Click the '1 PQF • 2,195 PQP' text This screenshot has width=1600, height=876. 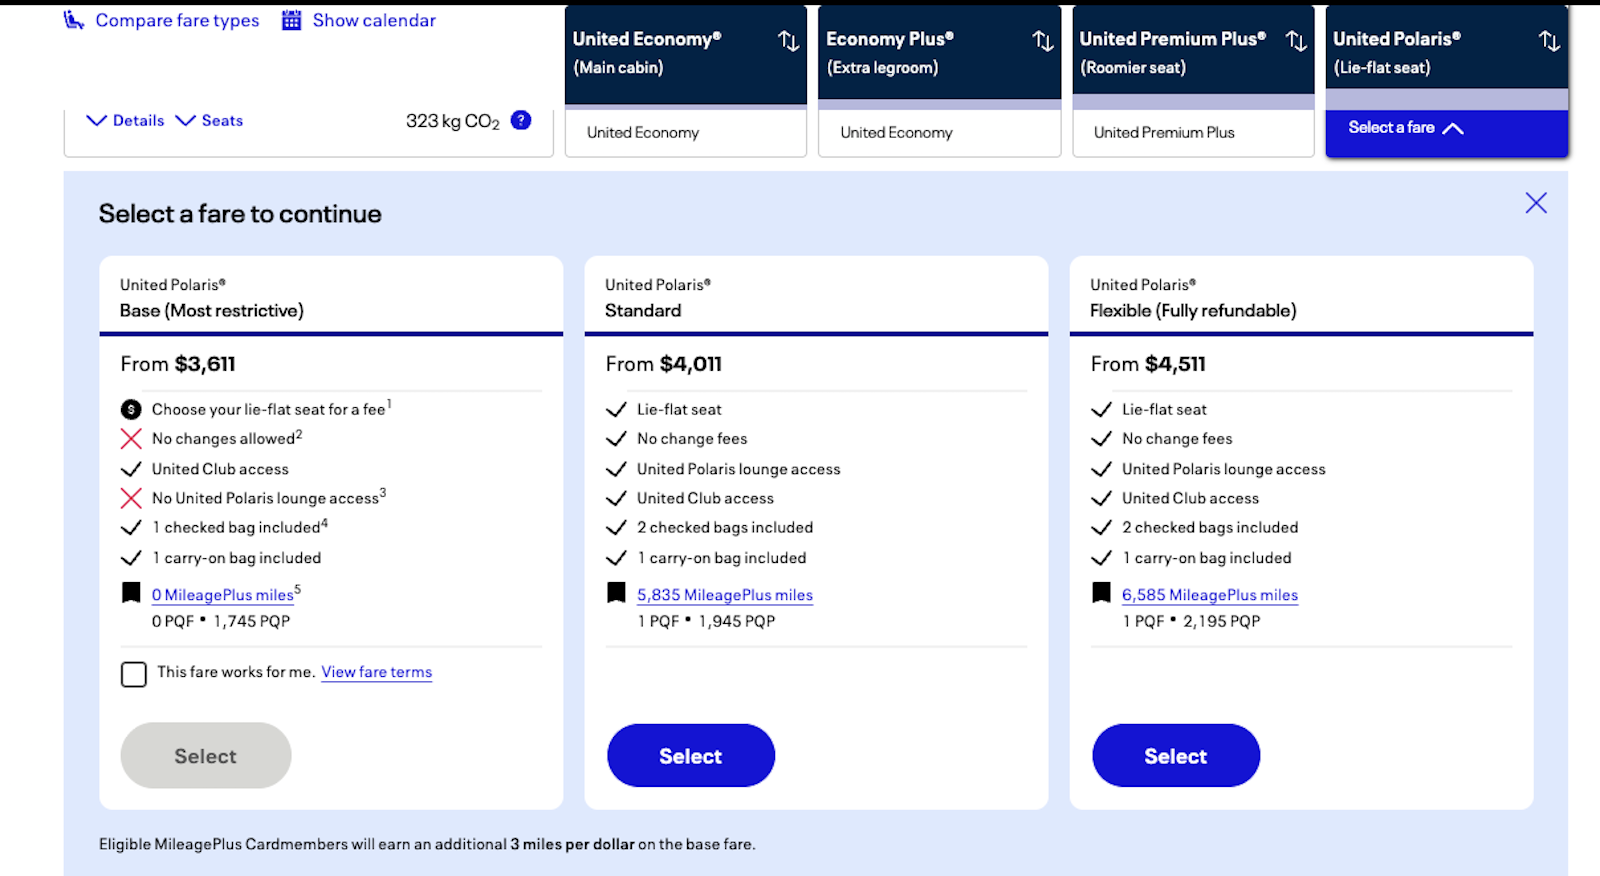pos(1191,621)
